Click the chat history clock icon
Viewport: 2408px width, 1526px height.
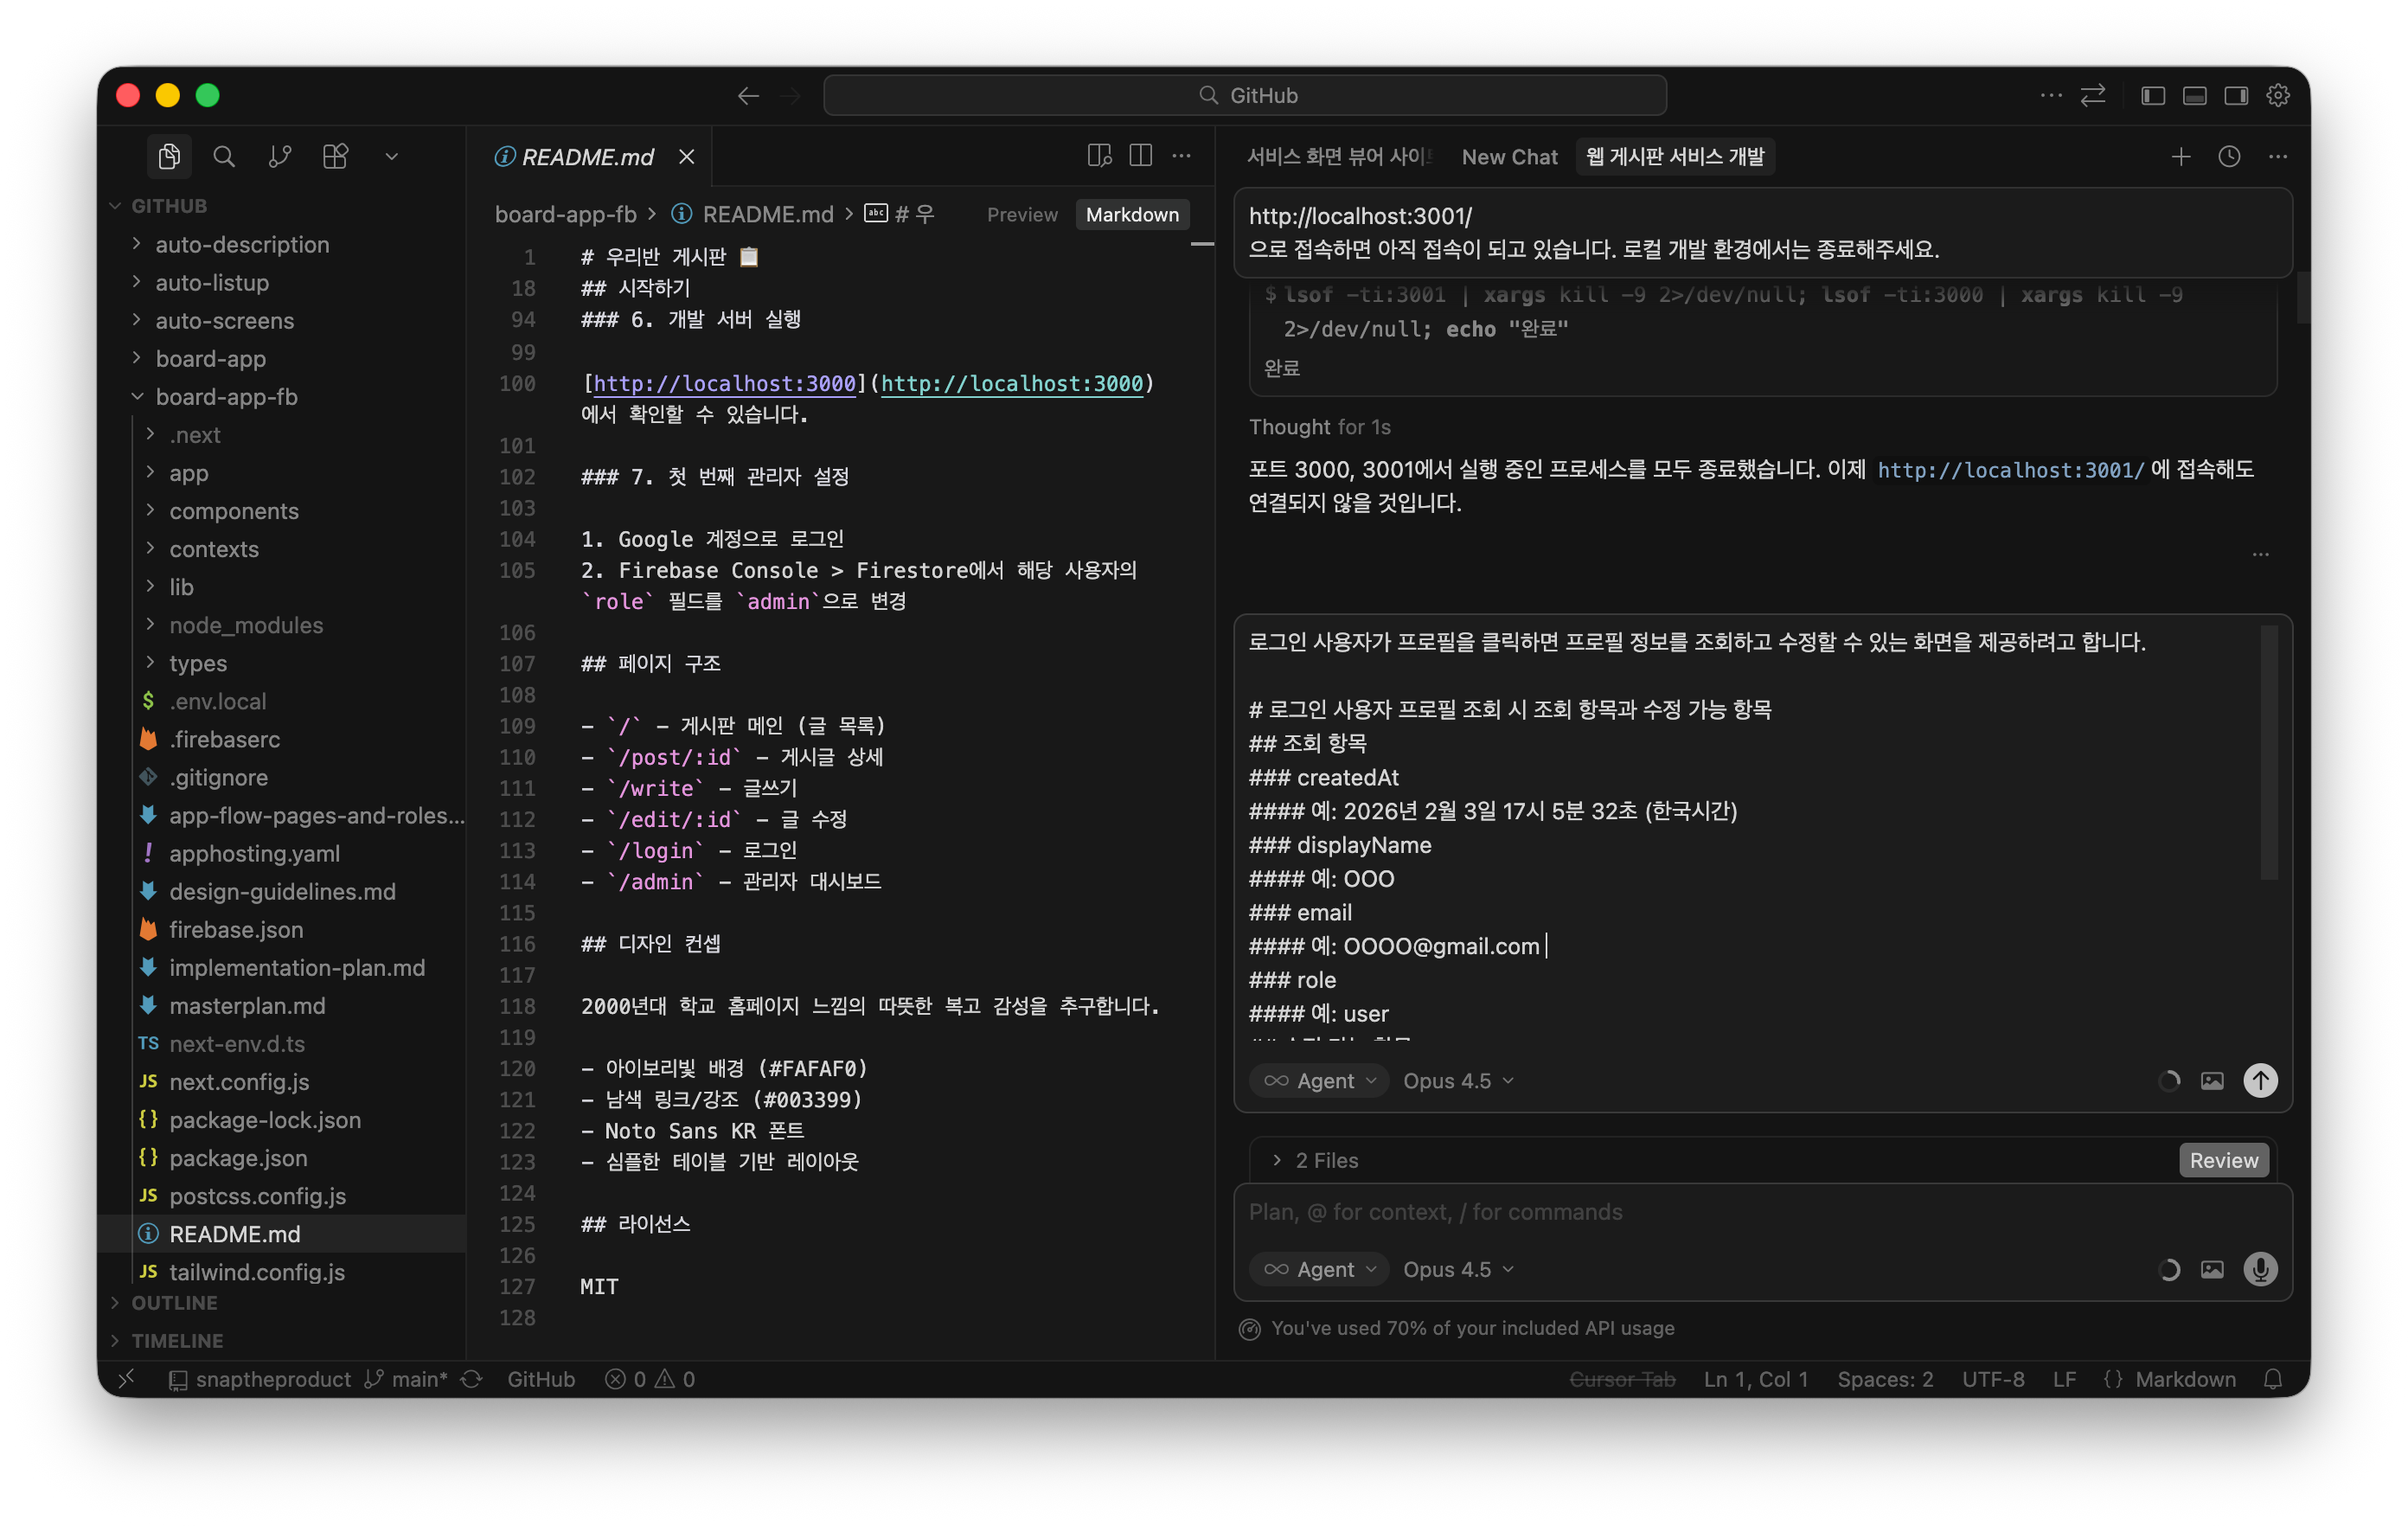coord(2229,156)
